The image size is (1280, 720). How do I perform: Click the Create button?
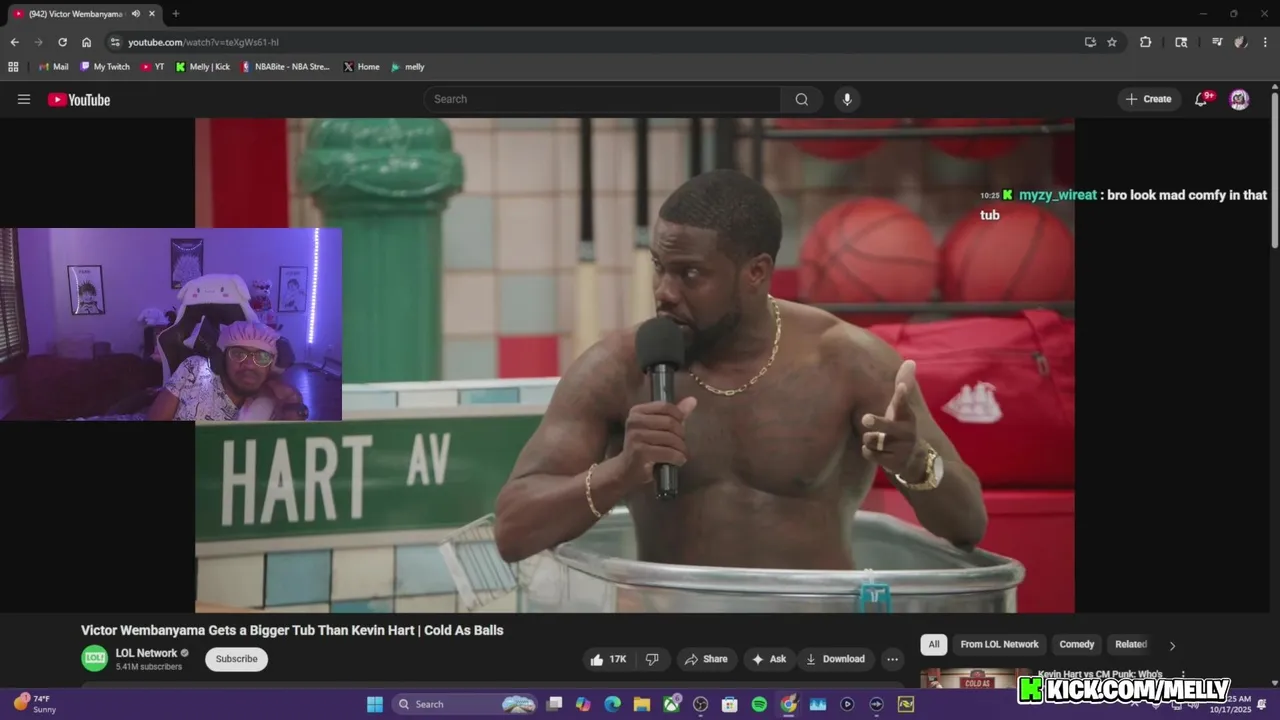[x=1148, y=99]
